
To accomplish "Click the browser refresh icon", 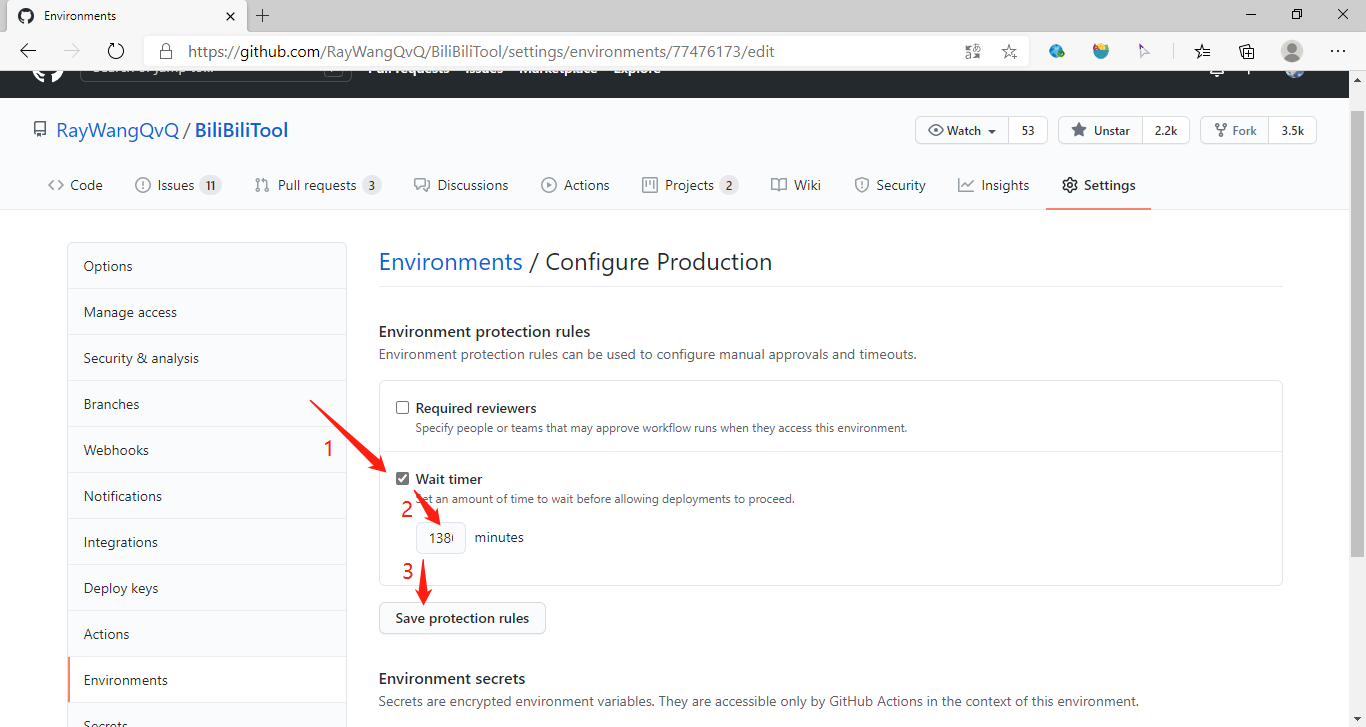I will click(115, 51).
